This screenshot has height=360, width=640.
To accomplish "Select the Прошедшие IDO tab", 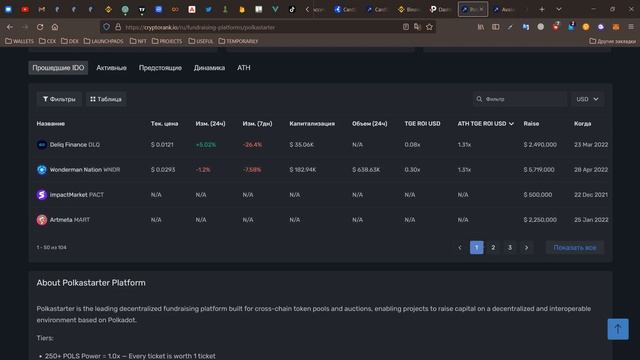I will (x=58, y=68).
